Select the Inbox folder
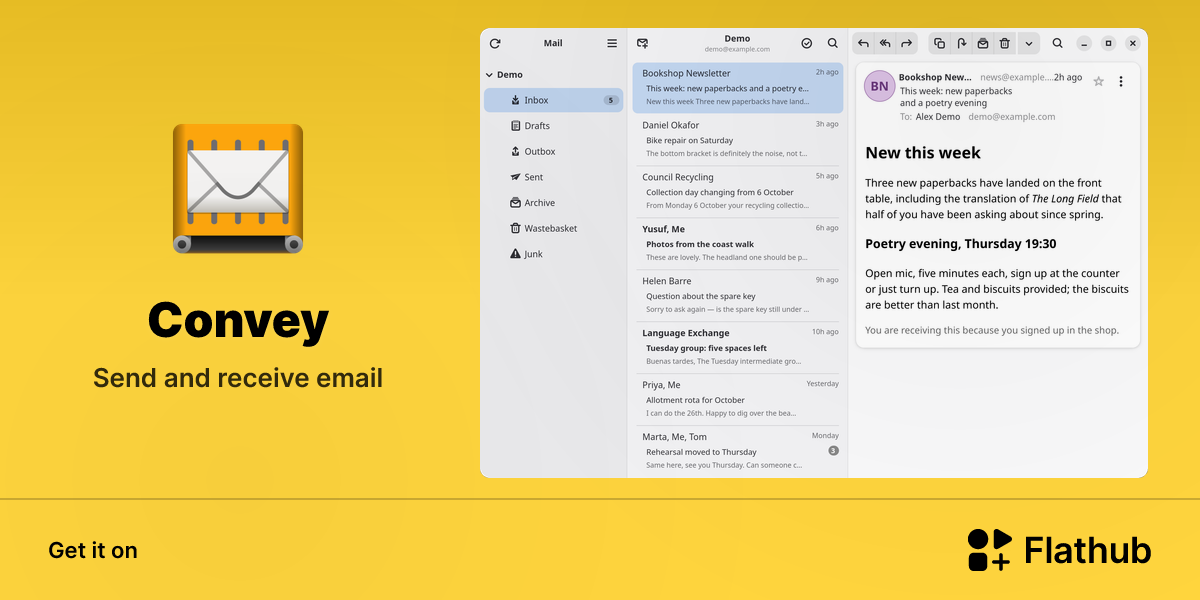 [x=553, y=100]
